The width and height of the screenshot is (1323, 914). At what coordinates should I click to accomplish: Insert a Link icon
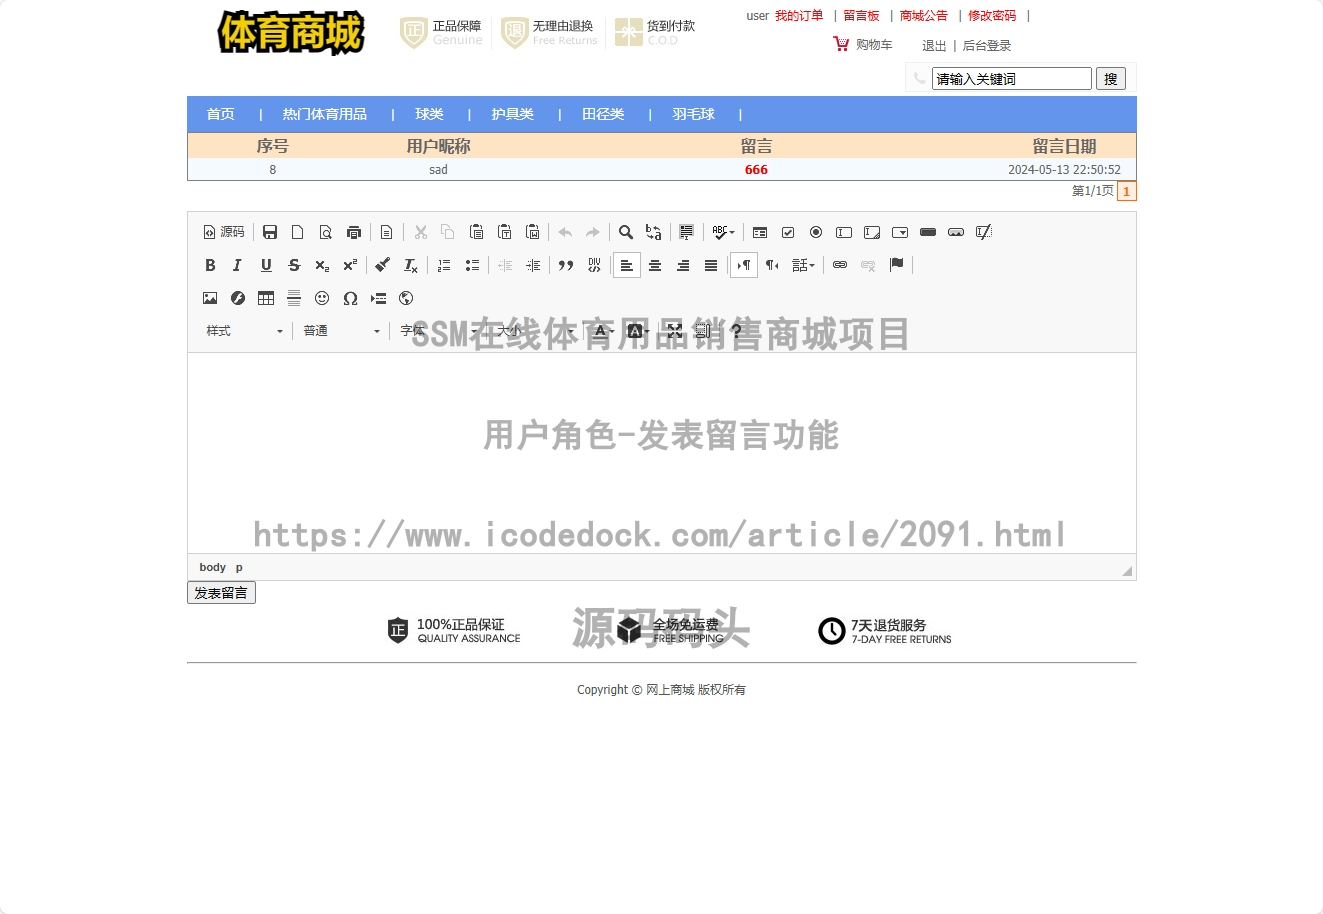point(840,265)
